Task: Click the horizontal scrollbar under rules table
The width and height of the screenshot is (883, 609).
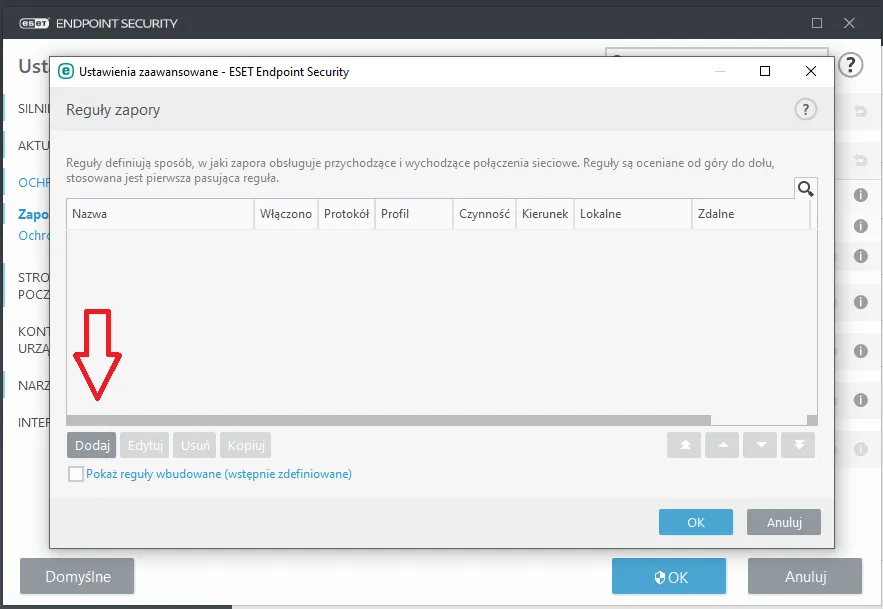Action: click(x=389, y=420)
